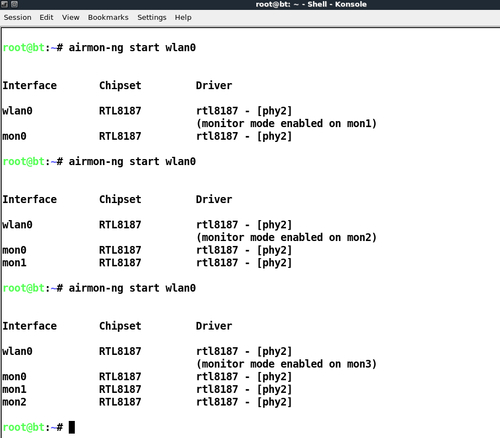Open the Settings menu
Viewport: 500px width, 438px height.
(152, 17)
